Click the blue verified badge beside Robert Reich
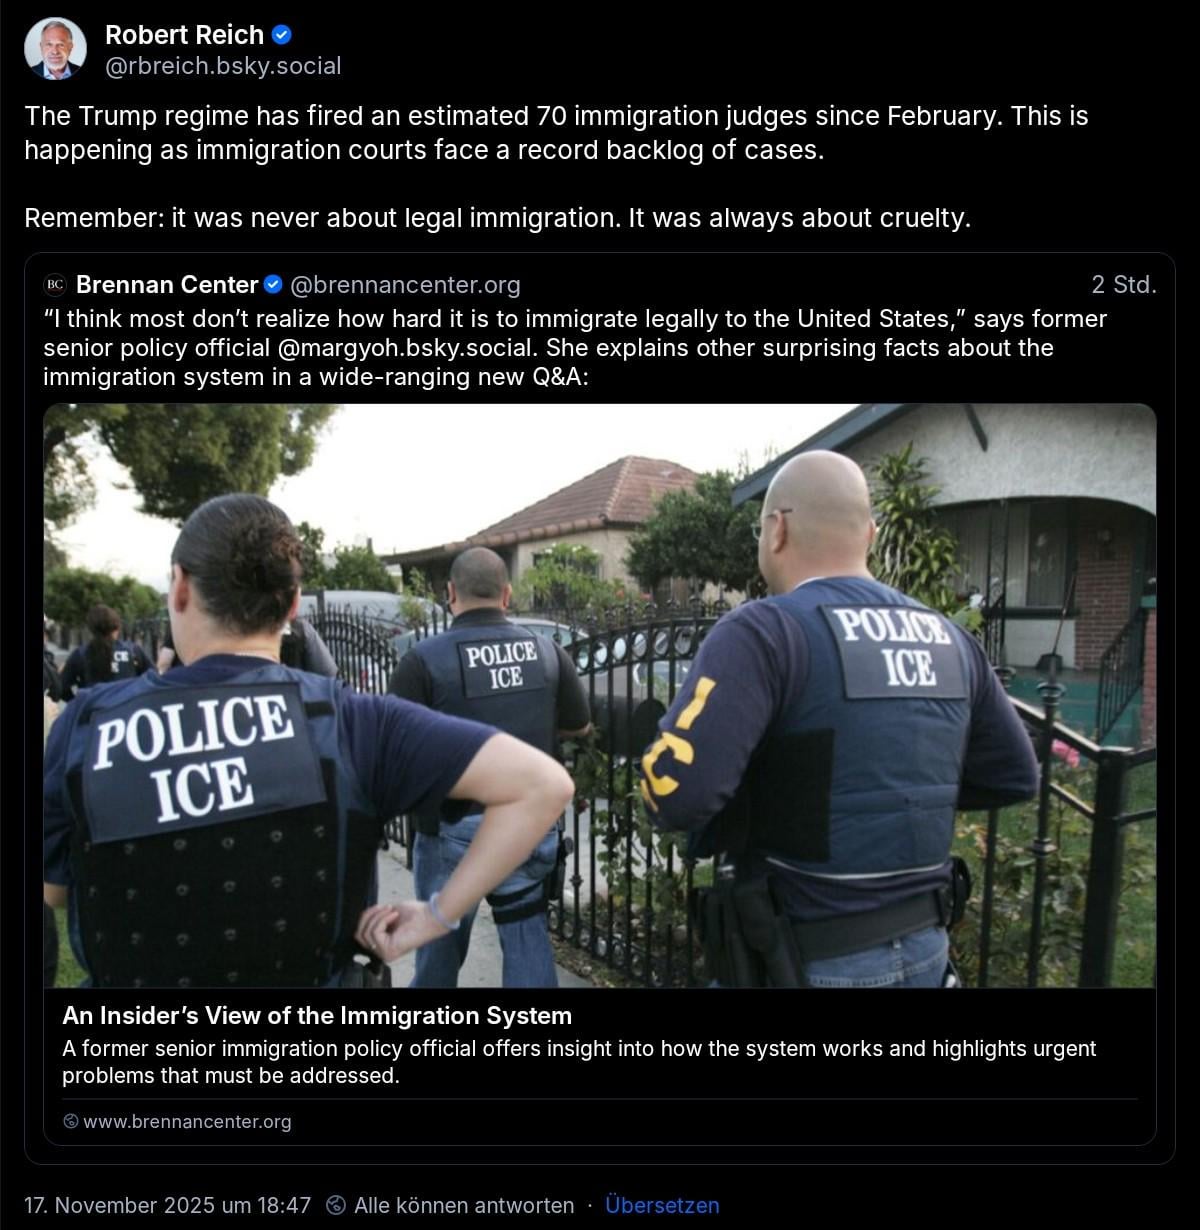The width and height of the screenshot is (1200, 1230). tap(283, 35)
